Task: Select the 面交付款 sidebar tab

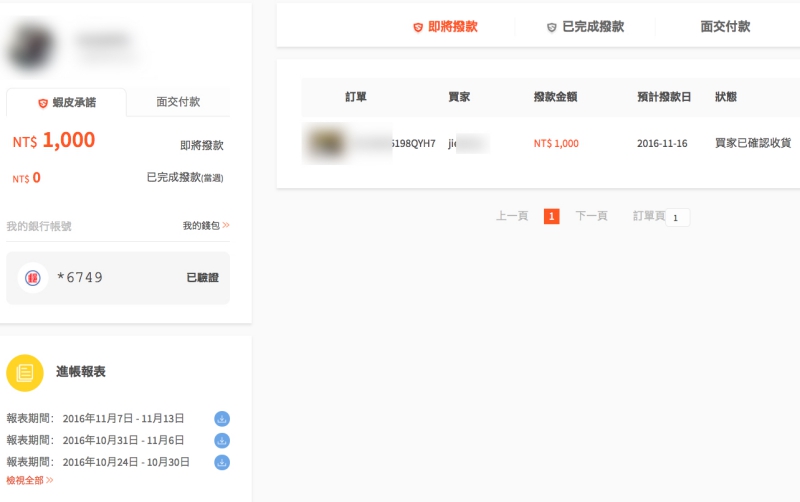Action: (178, 102)
